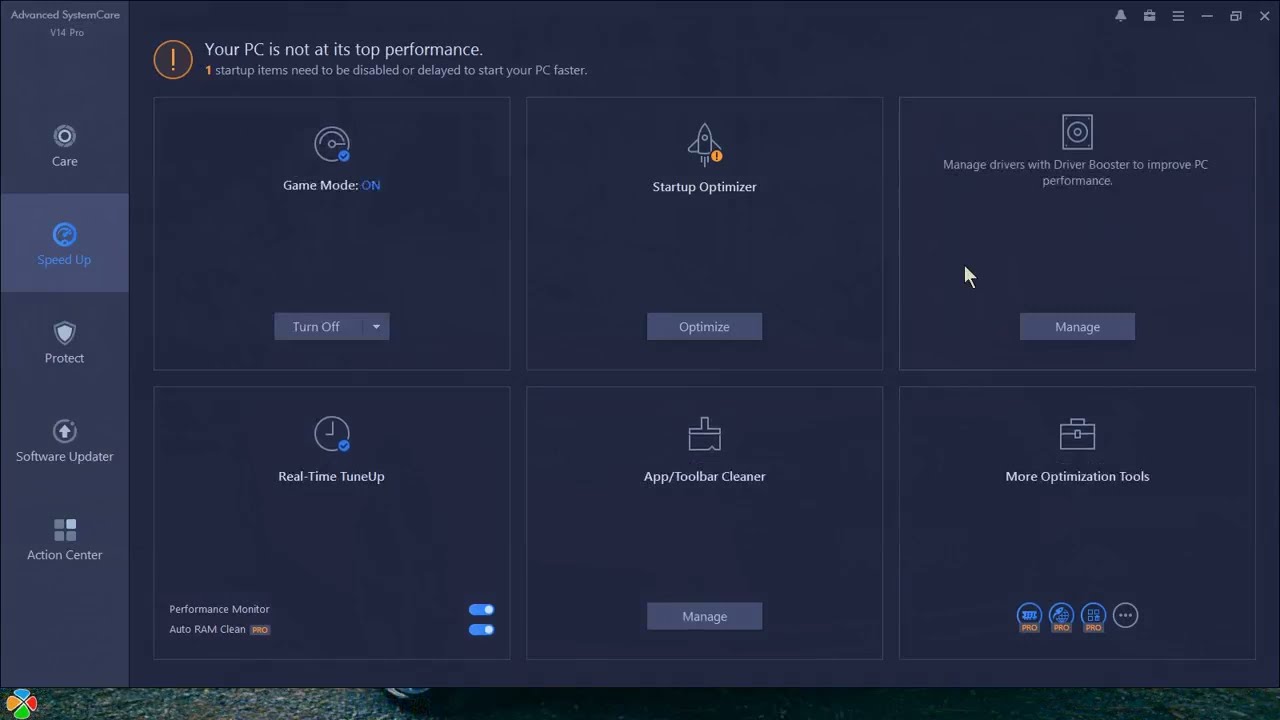Click the More Optimization Tools toolbox icon
Image resolution: width=1280 pixels, height=720 pixels.
pyautogui.click(x=1077, y=434)
